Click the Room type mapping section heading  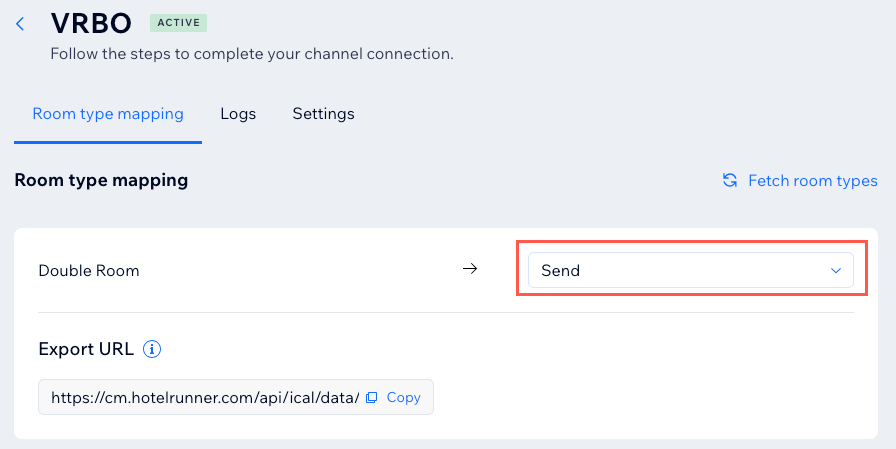pos(101,180)
